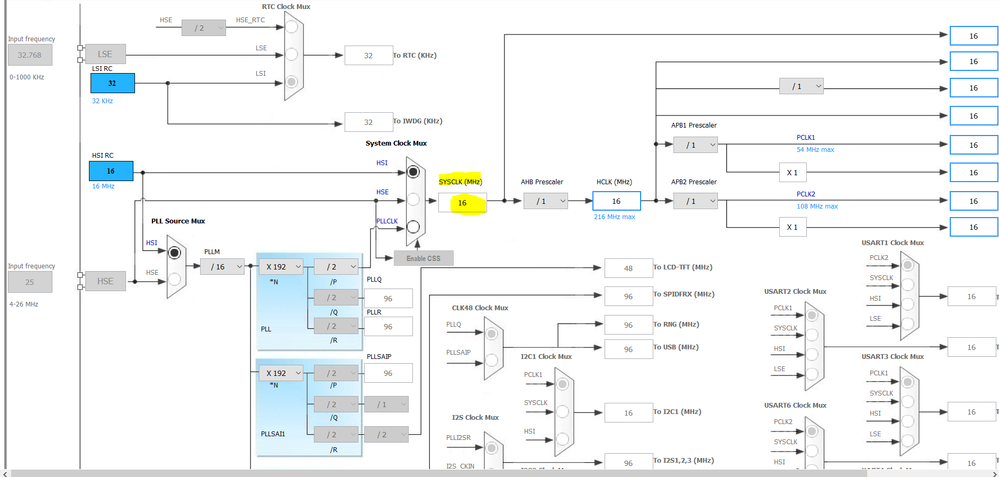Viewport: 999px width, 477px height.
Task: Open the /1 divider dropdown above APB1 Prescaler
Action: click(801, 86)
